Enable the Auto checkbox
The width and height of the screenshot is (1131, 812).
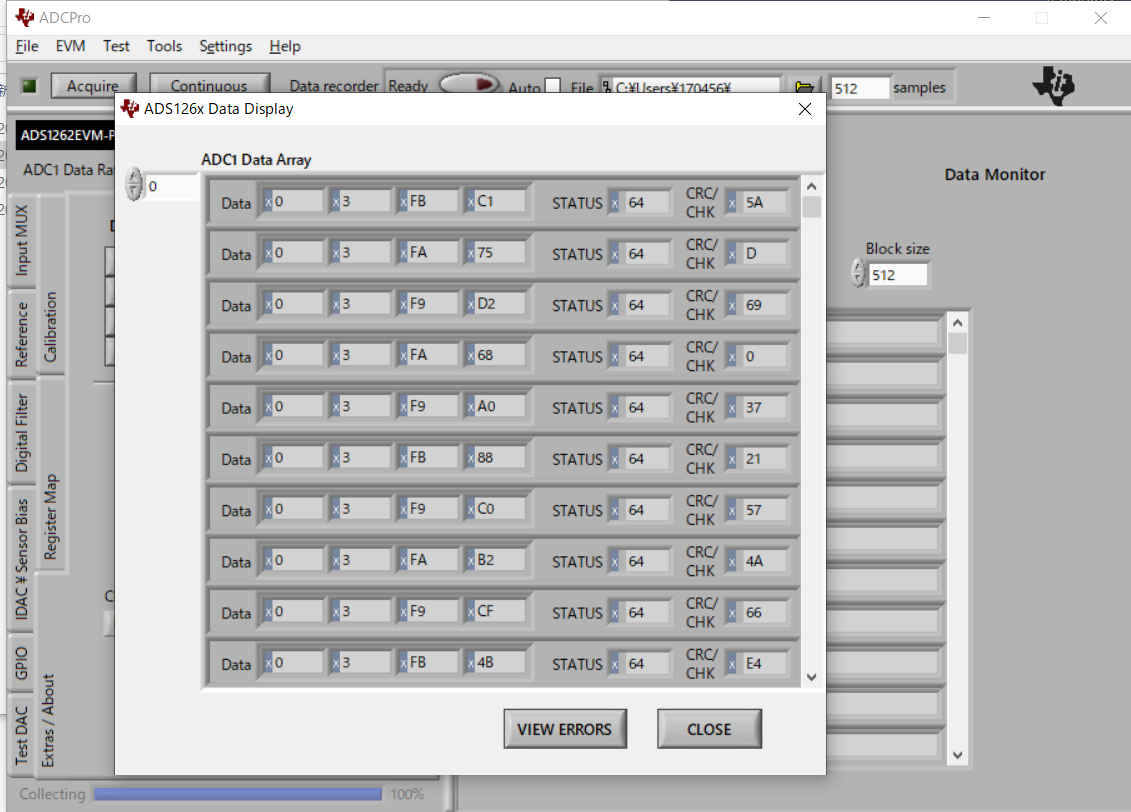coord(553,87)
